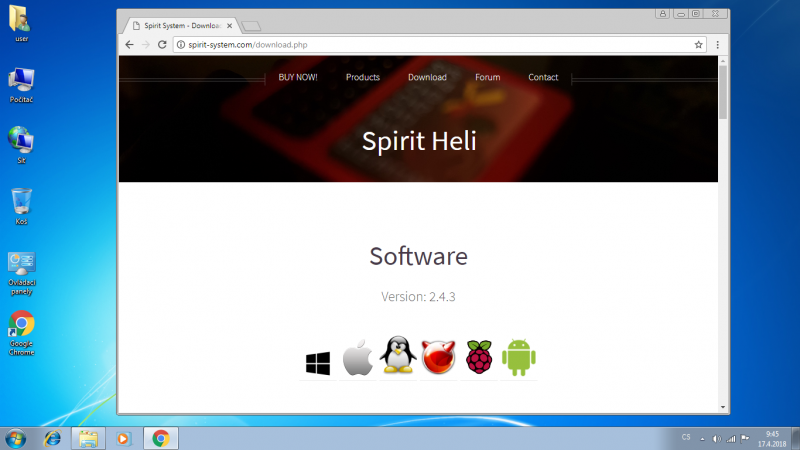Reload the page with the refresh icon
Viewport: 800px width, 450px height.
pos(162,45)
